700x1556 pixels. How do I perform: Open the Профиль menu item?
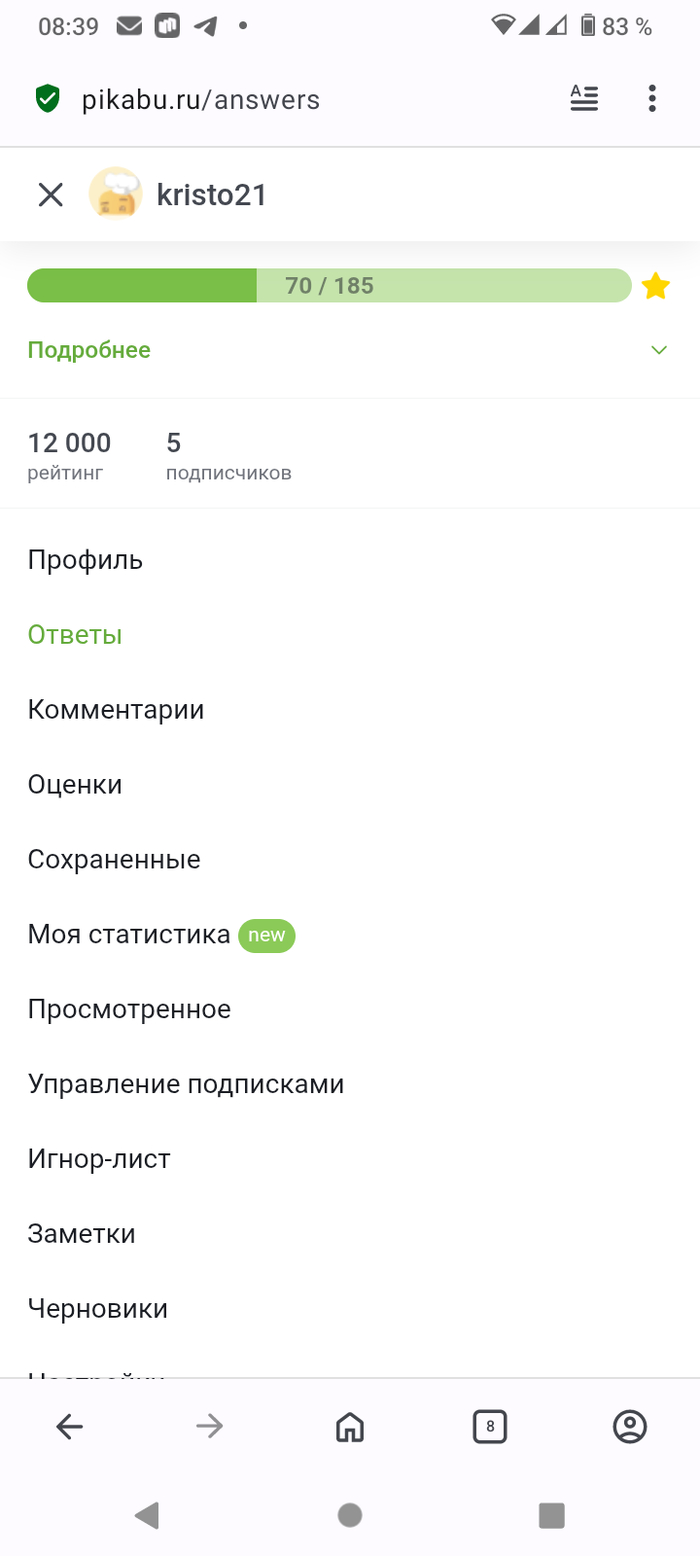tap(85, 560)
